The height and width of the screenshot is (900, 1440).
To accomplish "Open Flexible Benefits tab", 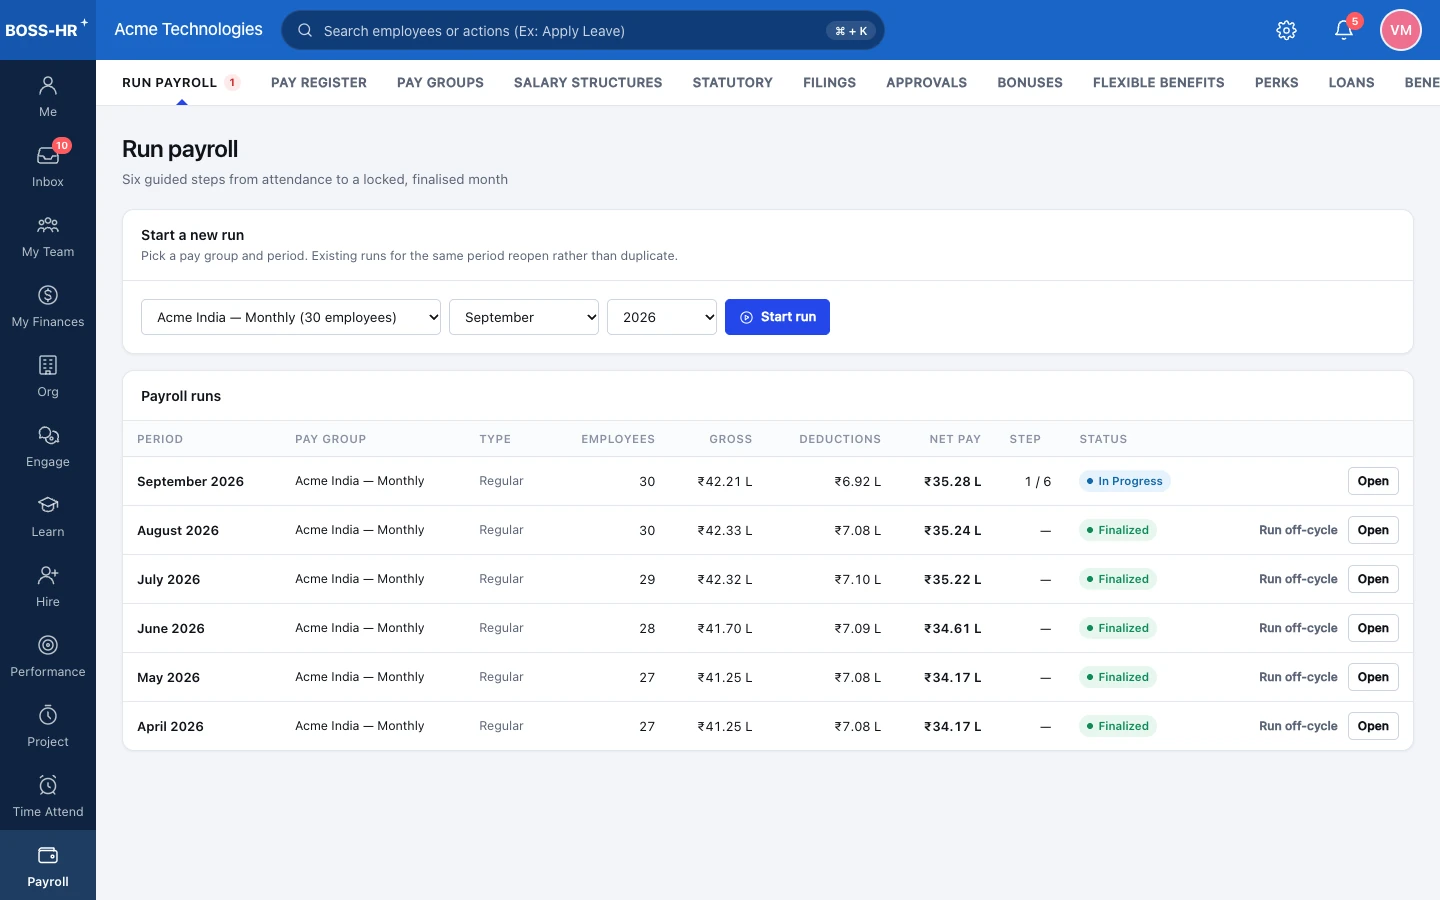I will coord(1159,83).
